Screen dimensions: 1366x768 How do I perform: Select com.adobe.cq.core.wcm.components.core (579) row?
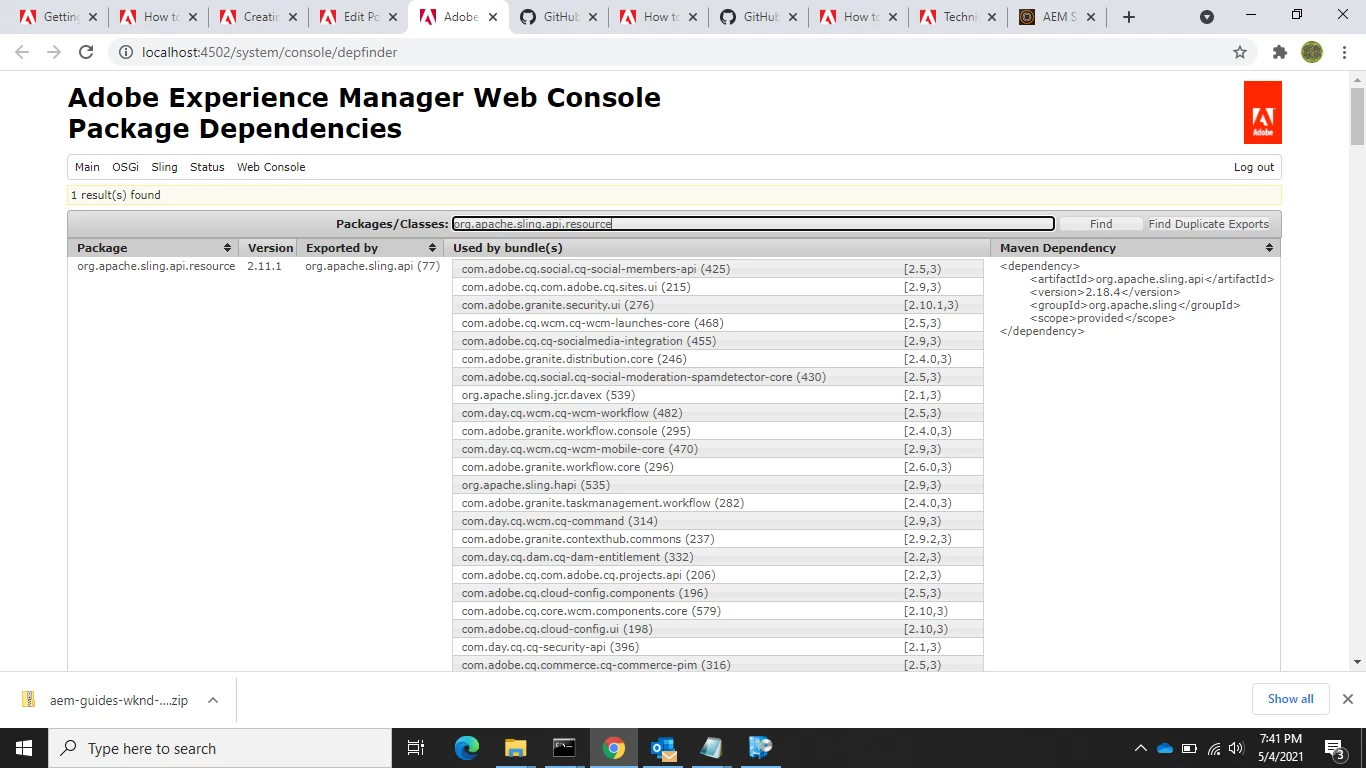[717, 611]
